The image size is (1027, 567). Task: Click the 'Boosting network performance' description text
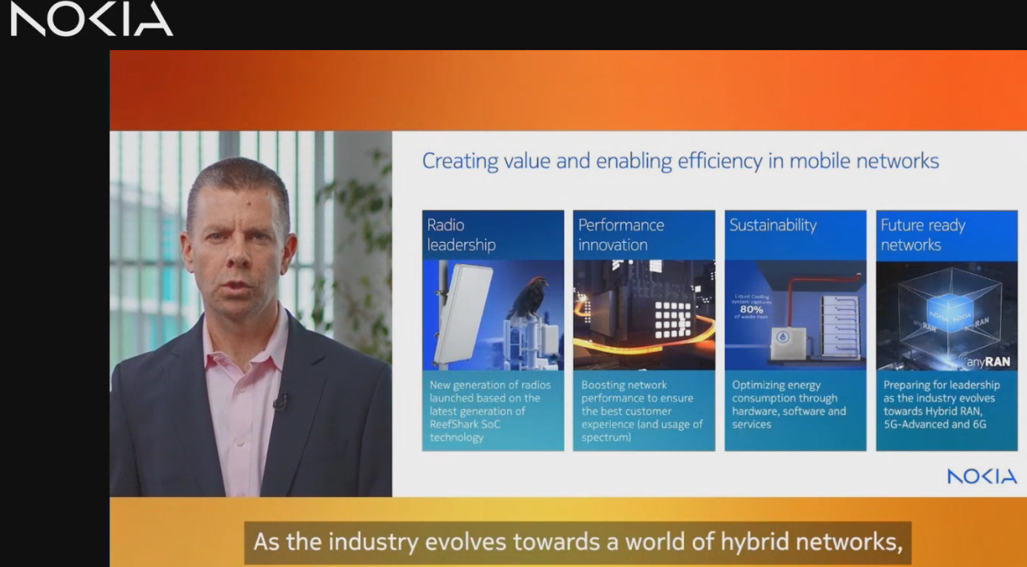coord(641,411)
